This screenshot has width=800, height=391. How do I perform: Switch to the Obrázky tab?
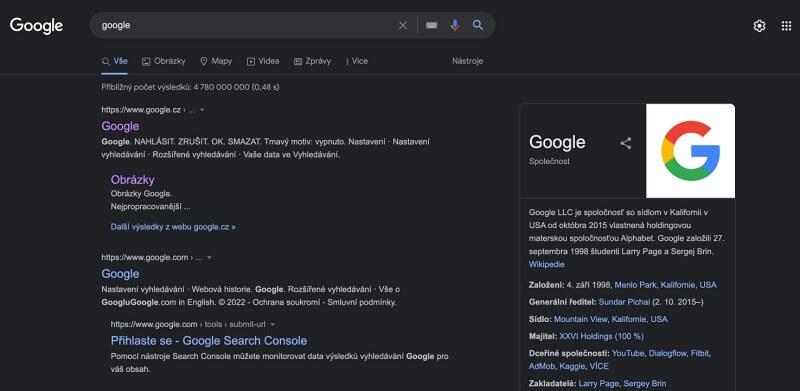coord(164,61)
